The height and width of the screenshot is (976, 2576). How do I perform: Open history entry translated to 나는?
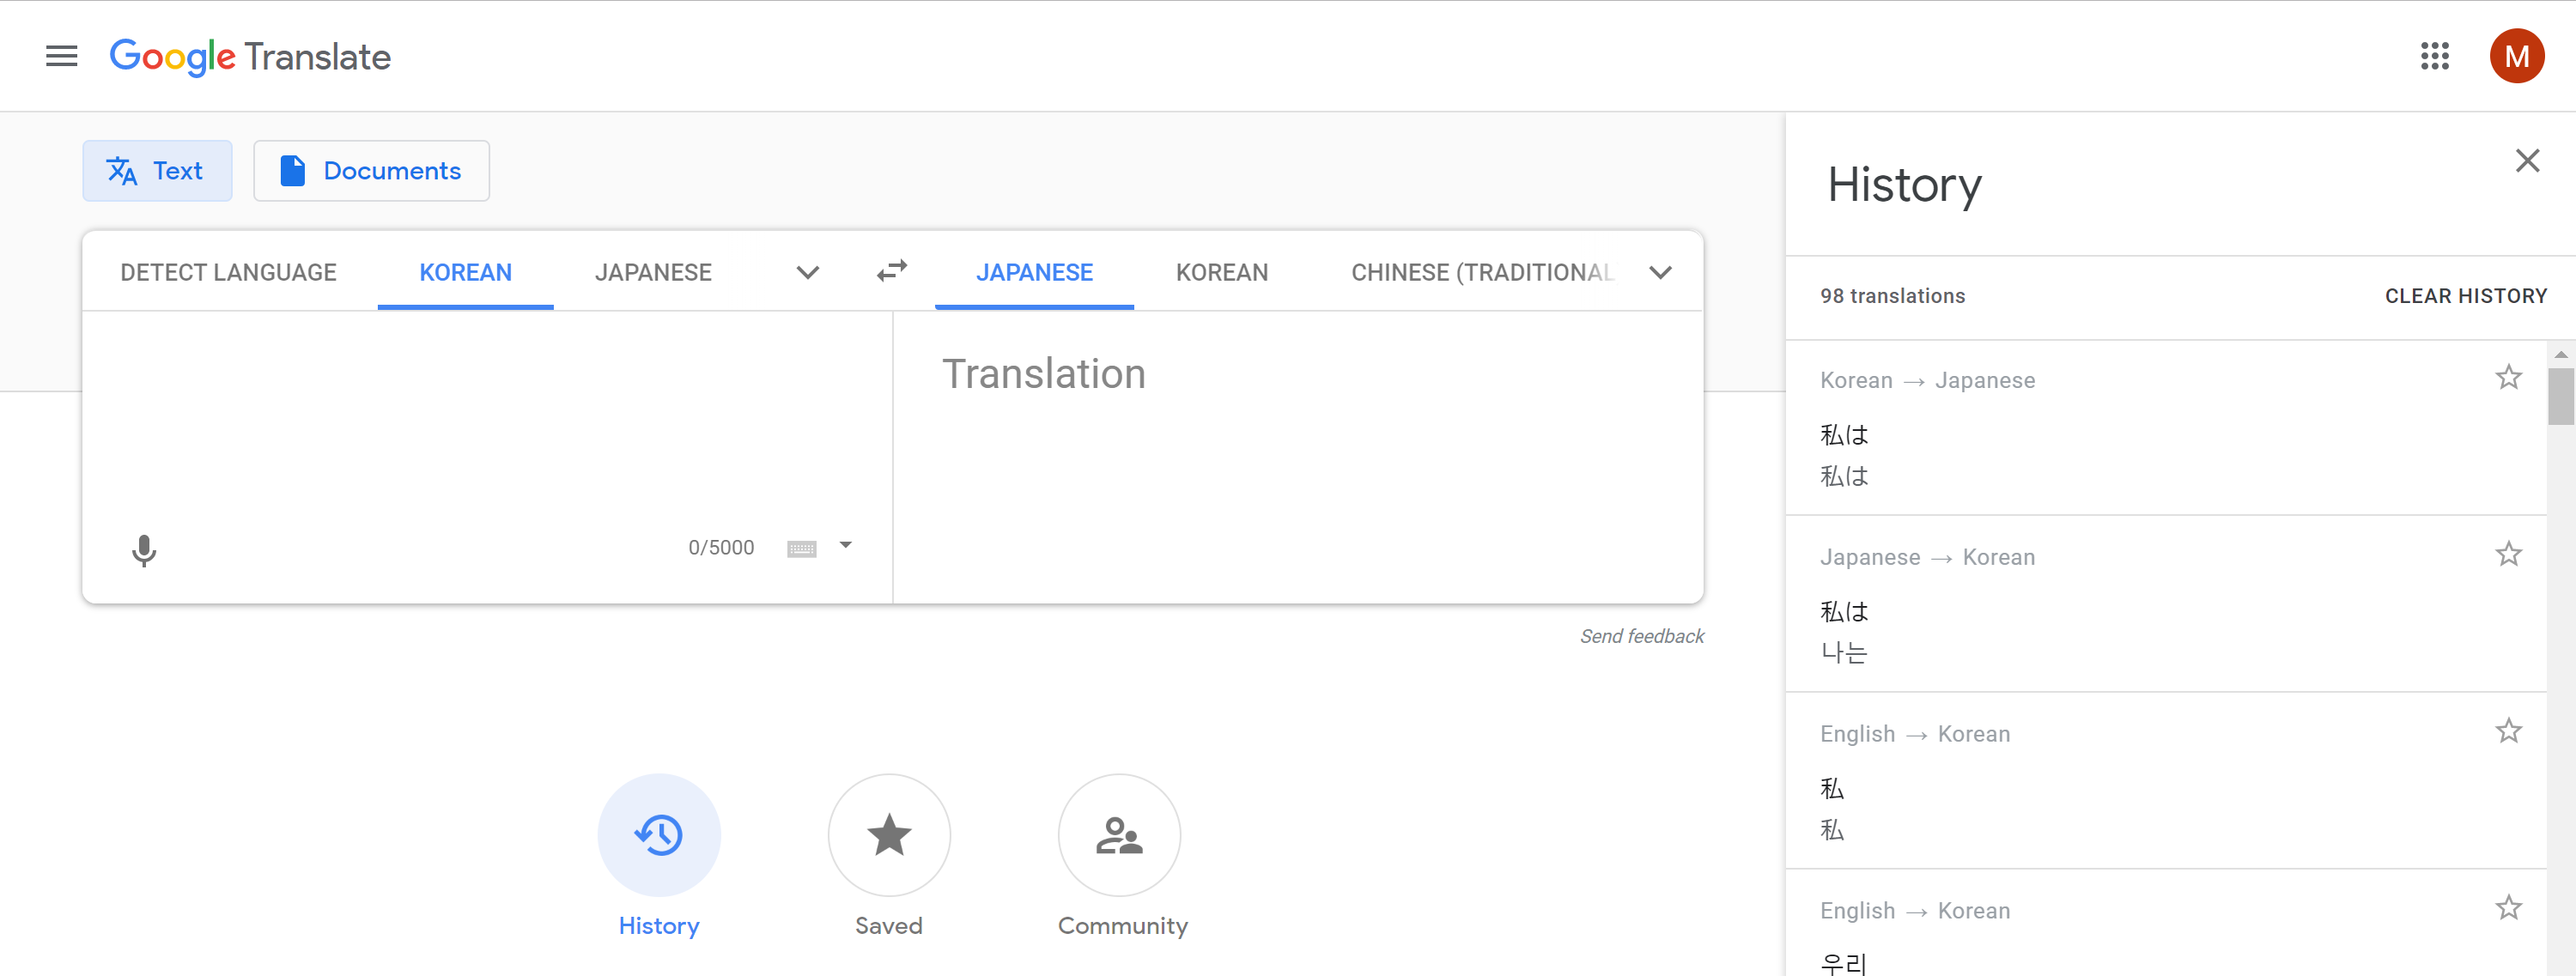[2165, 604]
